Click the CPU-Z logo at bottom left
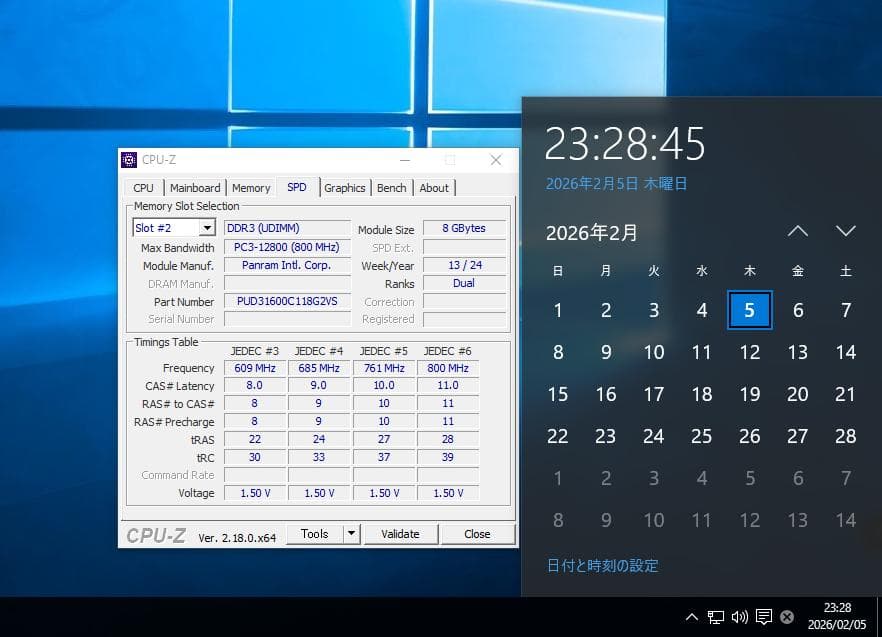Image resolution: width=882 pixels, height=637 pixels. 155,534
